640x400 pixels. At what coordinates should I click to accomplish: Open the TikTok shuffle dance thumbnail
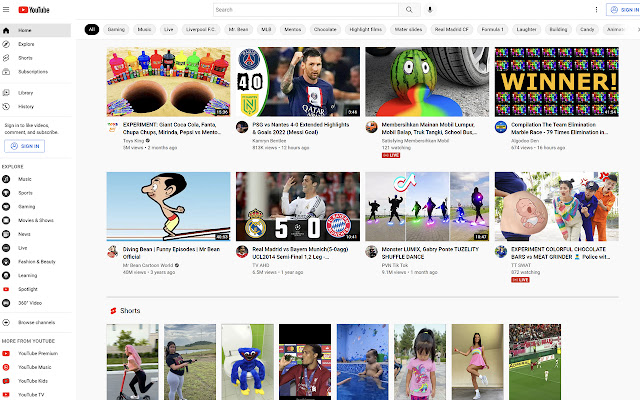427,206
